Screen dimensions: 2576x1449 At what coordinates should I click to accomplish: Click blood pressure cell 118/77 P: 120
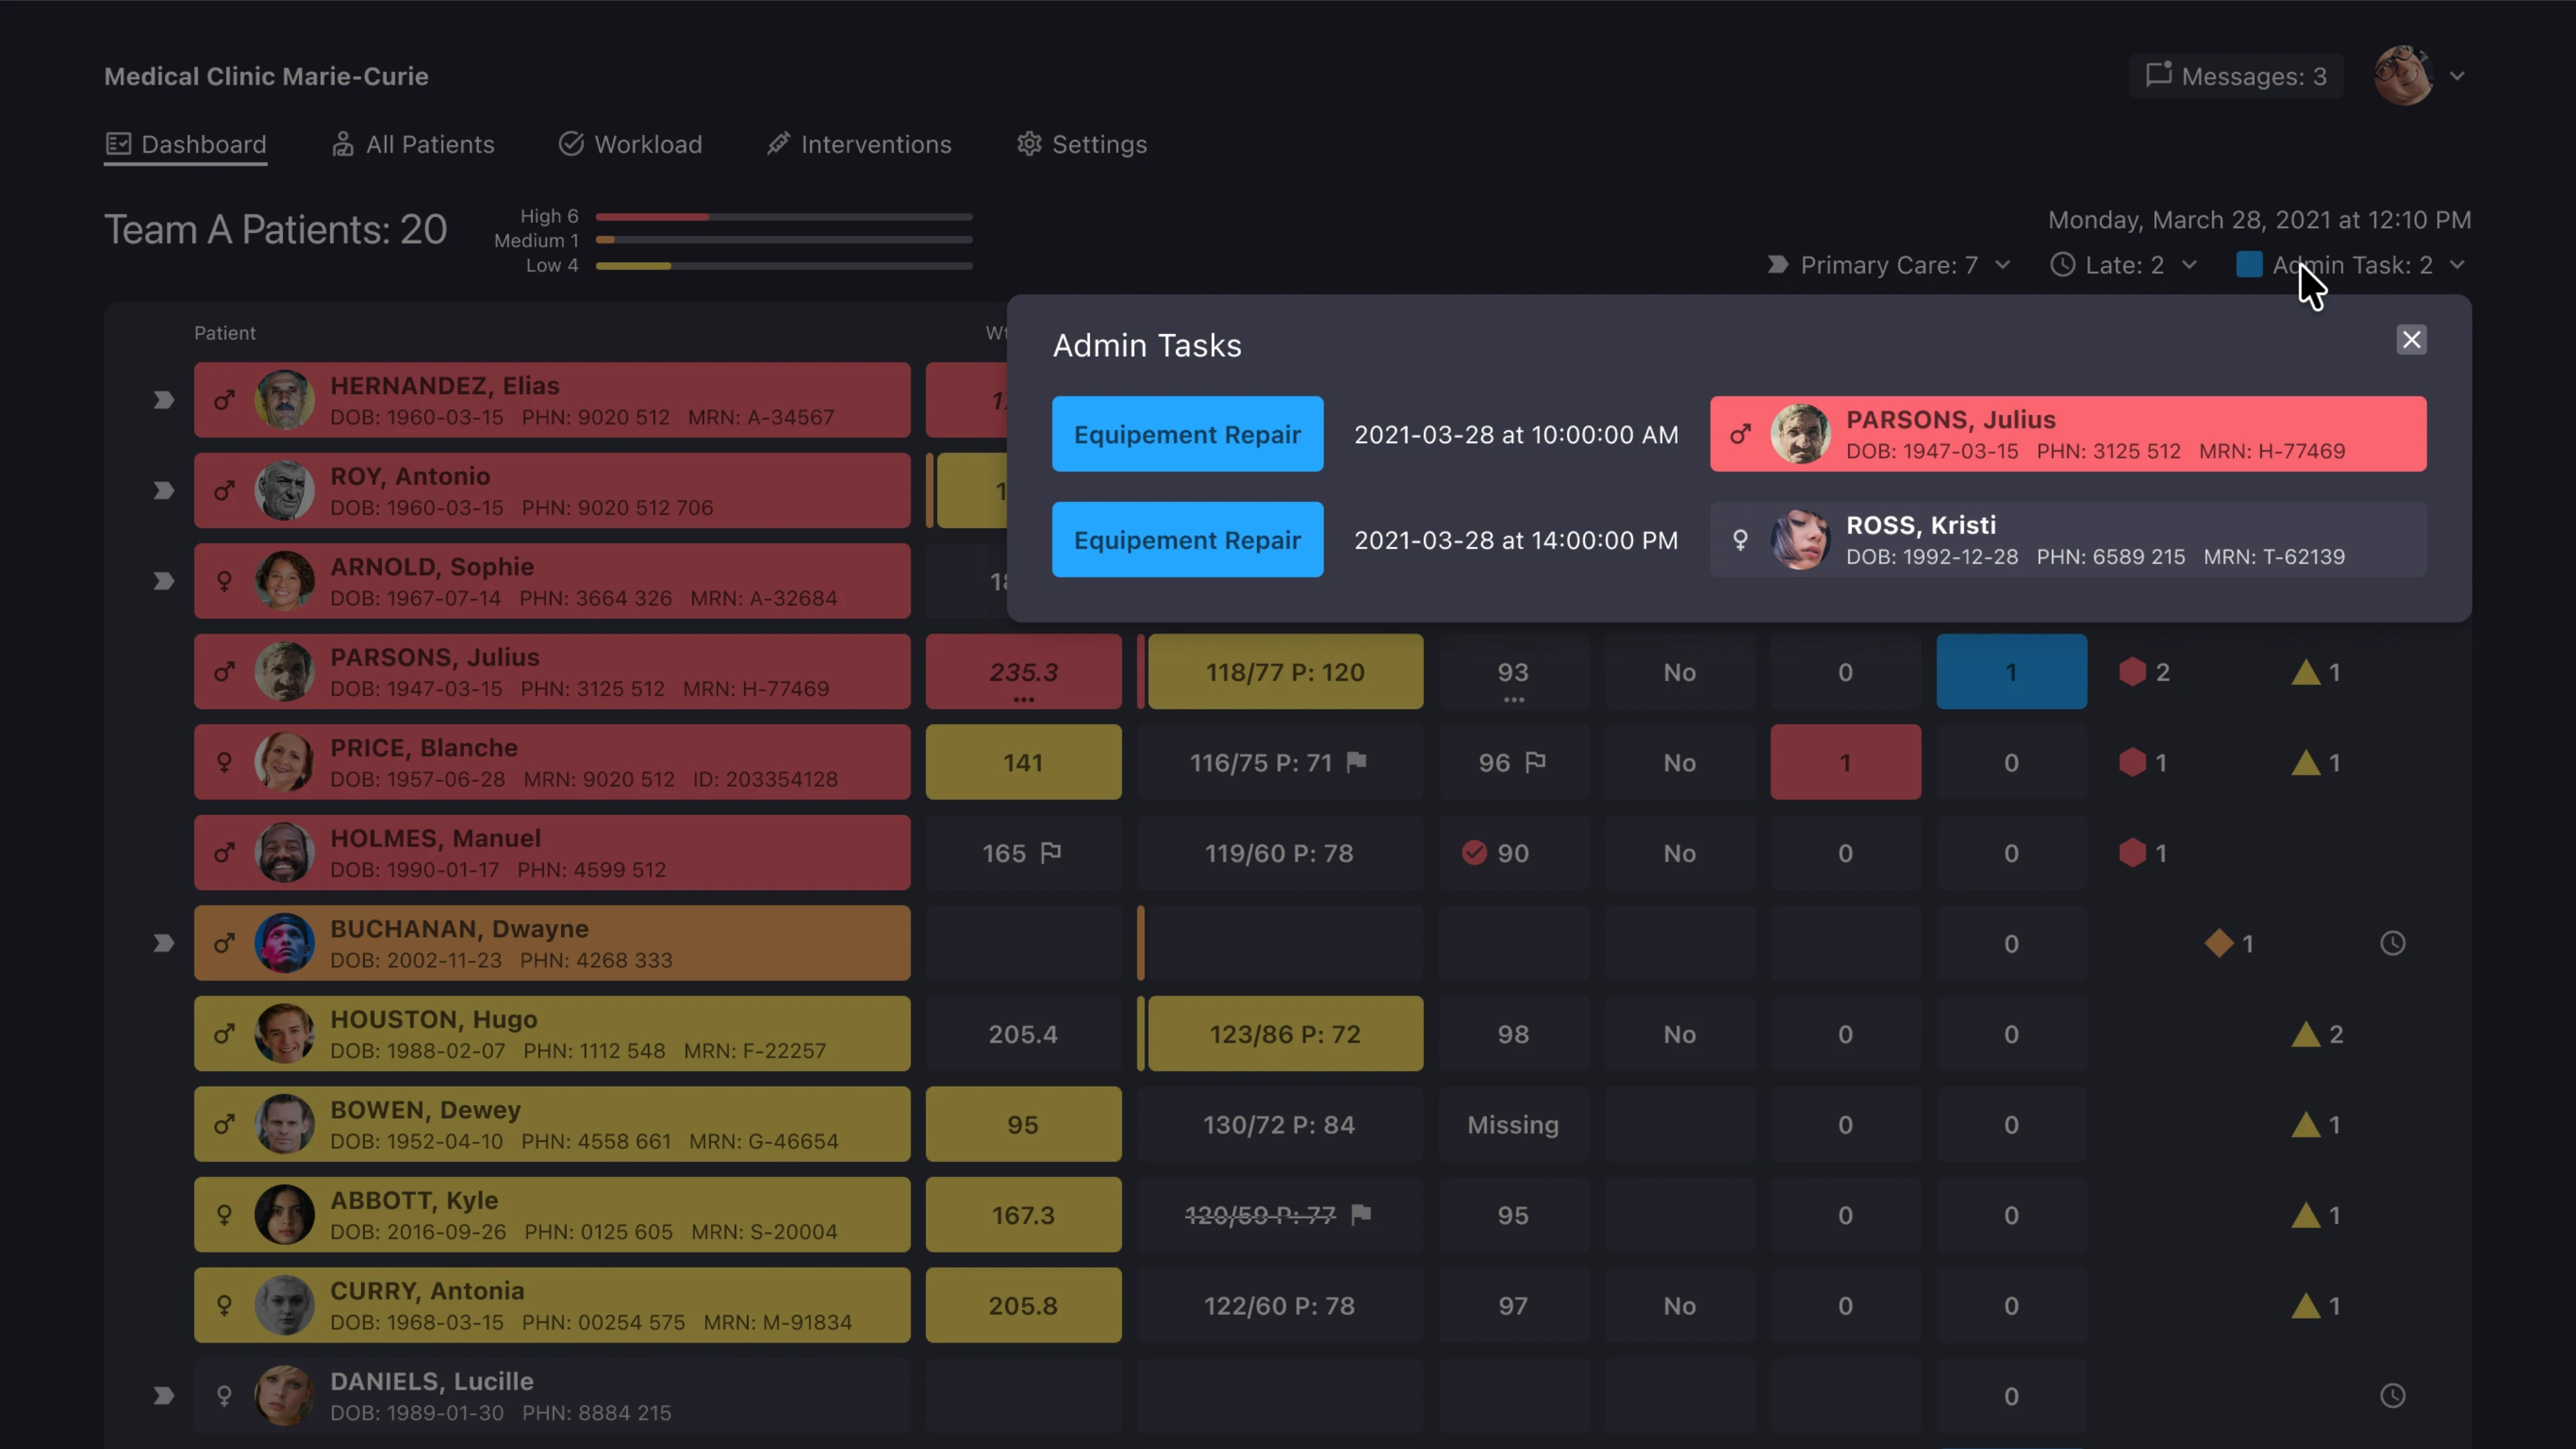(x=1285, y=672)
